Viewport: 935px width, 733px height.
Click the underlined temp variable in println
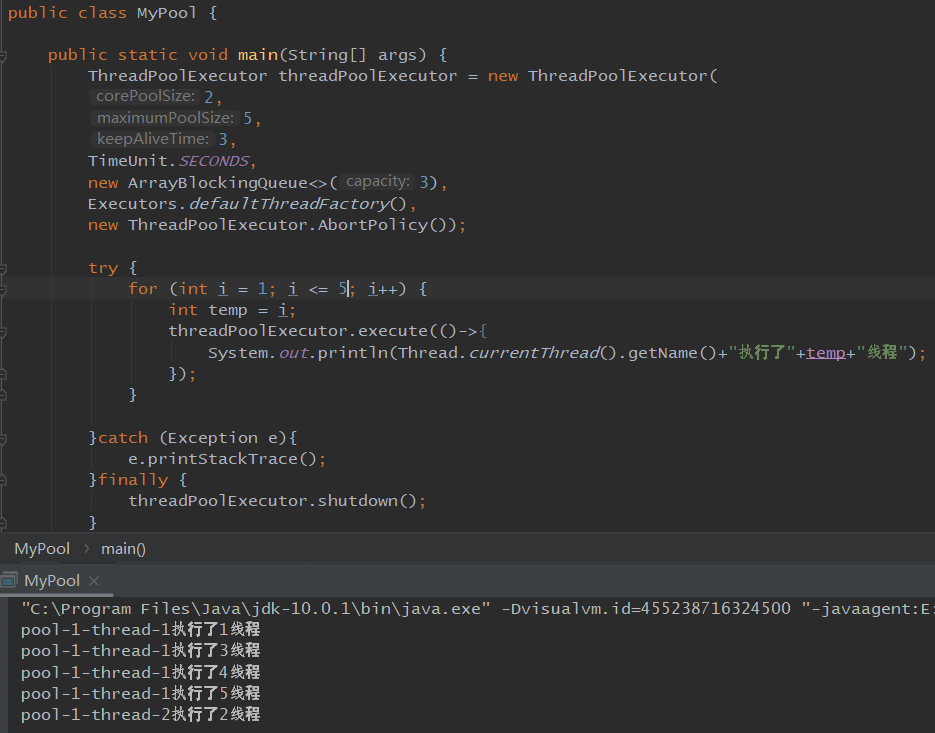(x=826, y=353)
